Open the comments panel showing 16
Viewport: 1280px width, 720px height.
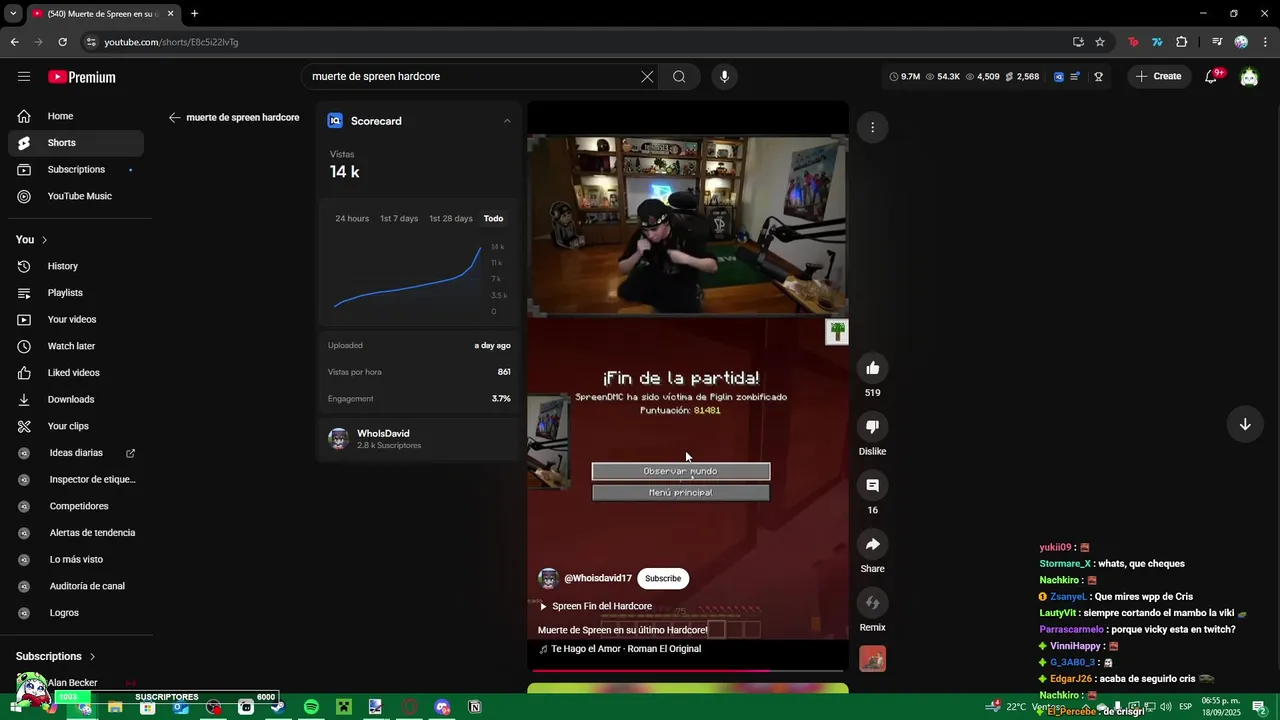click(872, 485)
